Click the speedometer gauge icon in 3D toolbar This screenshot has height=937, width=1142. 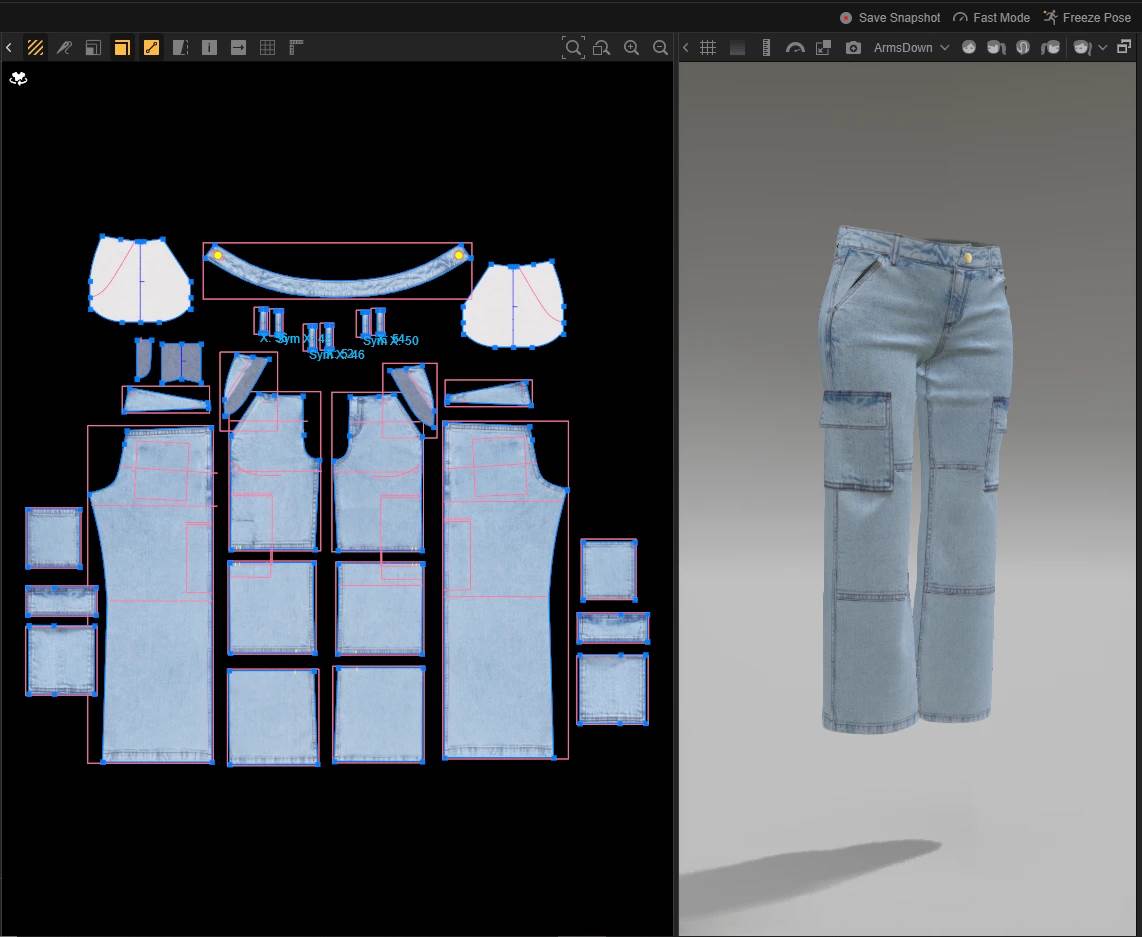click(795, 48)
